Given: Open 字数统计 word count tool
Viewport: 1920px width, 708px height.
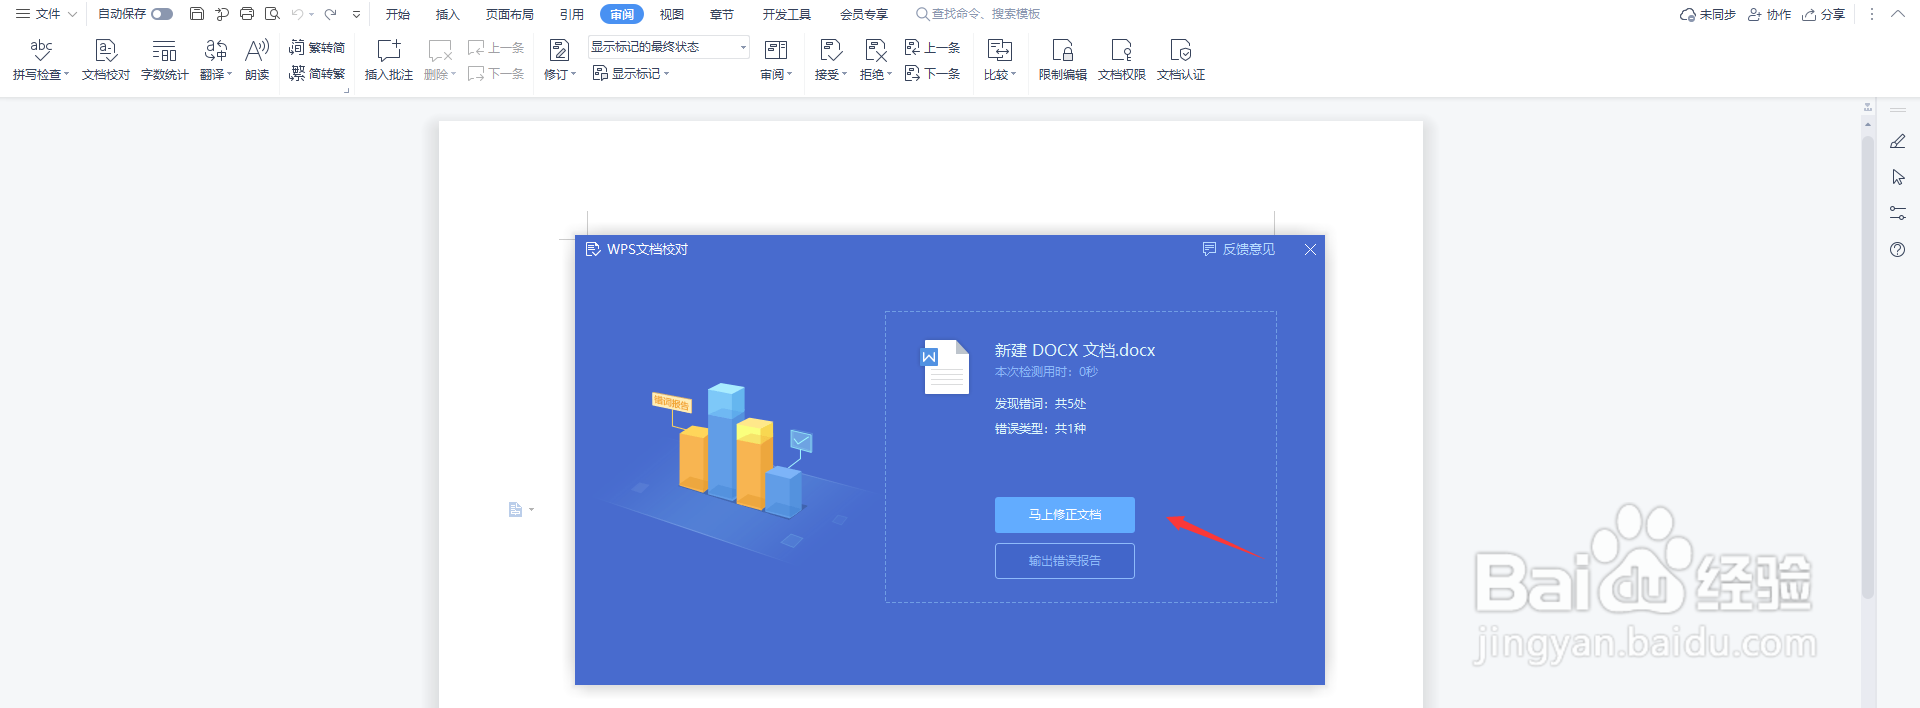Looking at the screenshot, I should pyautogui.click(x=165, y=60).
